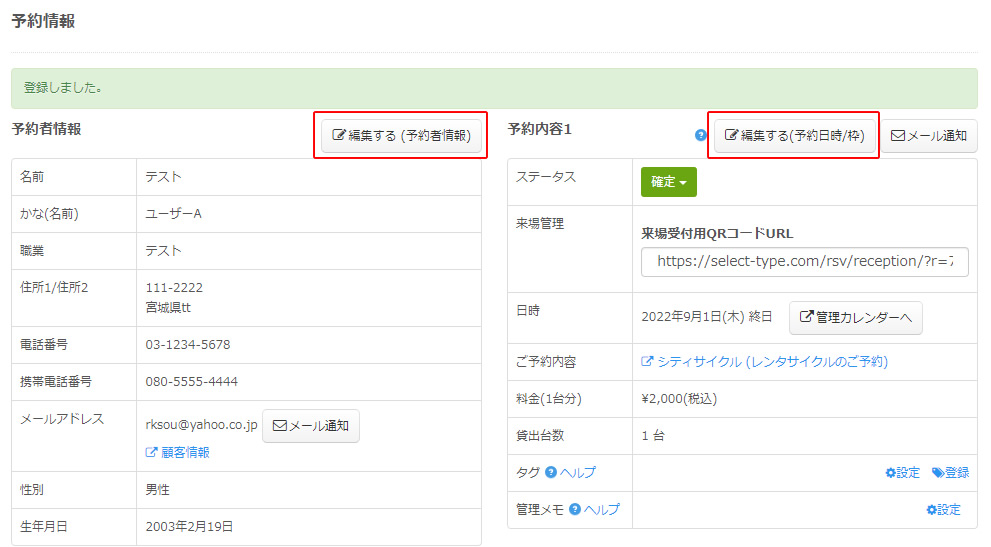Open the 顧客情報 link

(178, 452)
